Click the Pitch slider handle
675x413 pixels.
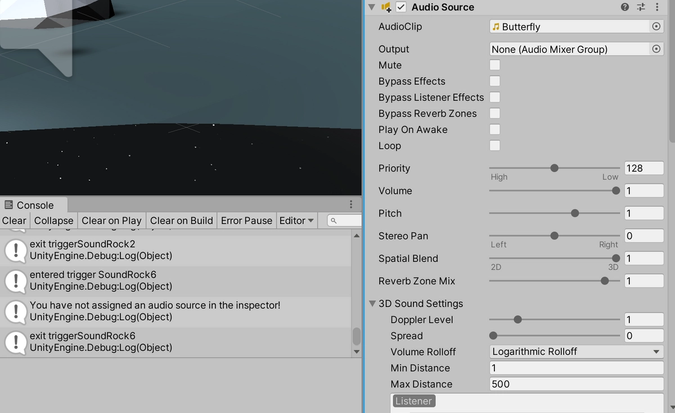575,213
